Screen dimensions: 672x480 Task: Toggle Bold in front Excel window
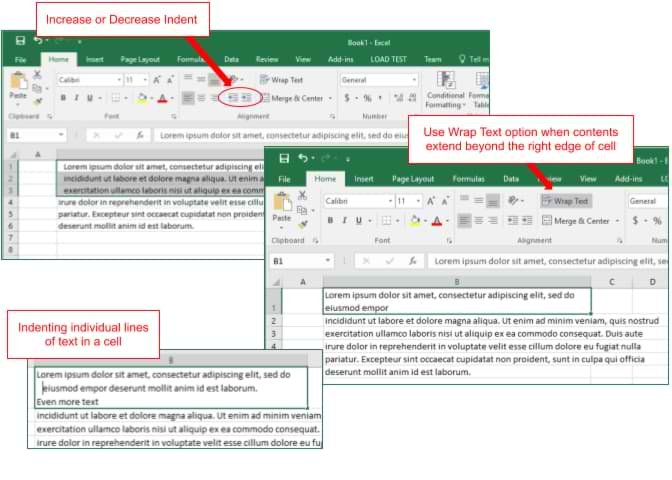pos(330,221)
